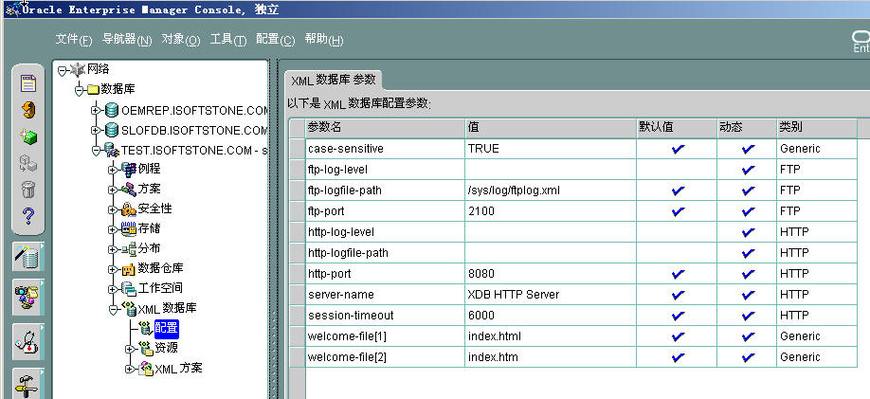This screenshot has width=870, height=399.
Task: Click the folder icon beside 数据库
Action: pyautogui.click(x=93, y=89)
